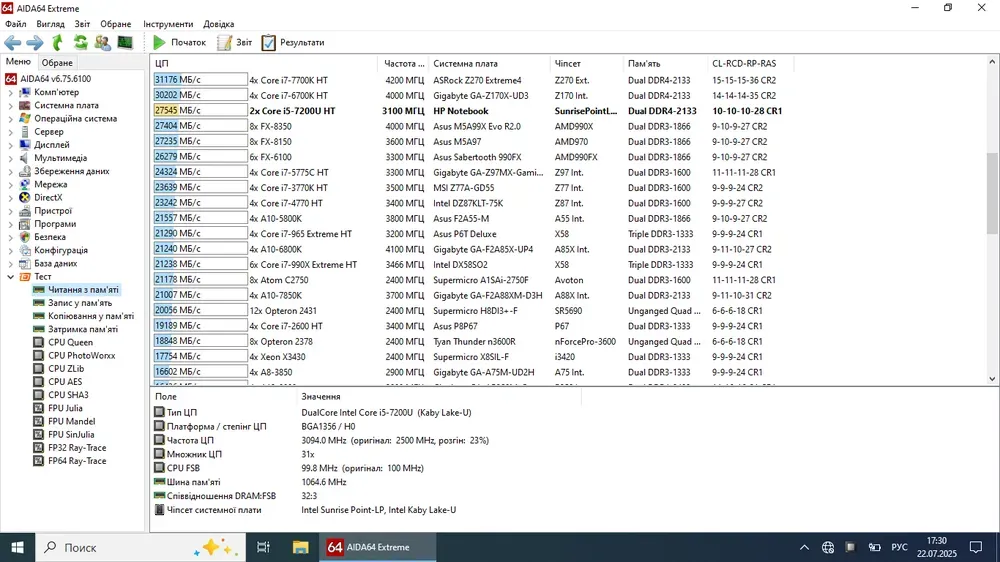Image resolution: width=1000 pixels, height=562 pixels.
Task: Open File Explorer from the taskbar
Action: click(x=300, y=547)
